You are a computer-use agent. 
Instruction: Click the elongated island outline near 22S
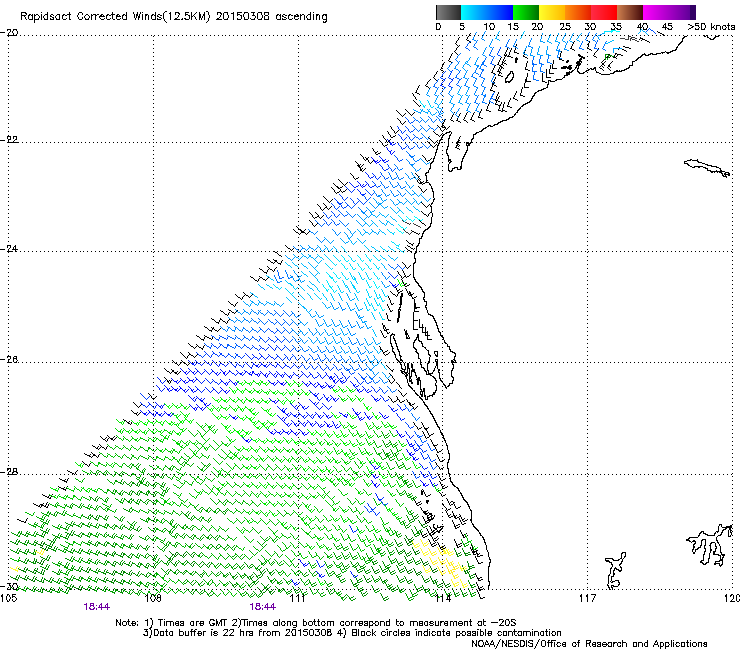706,167
